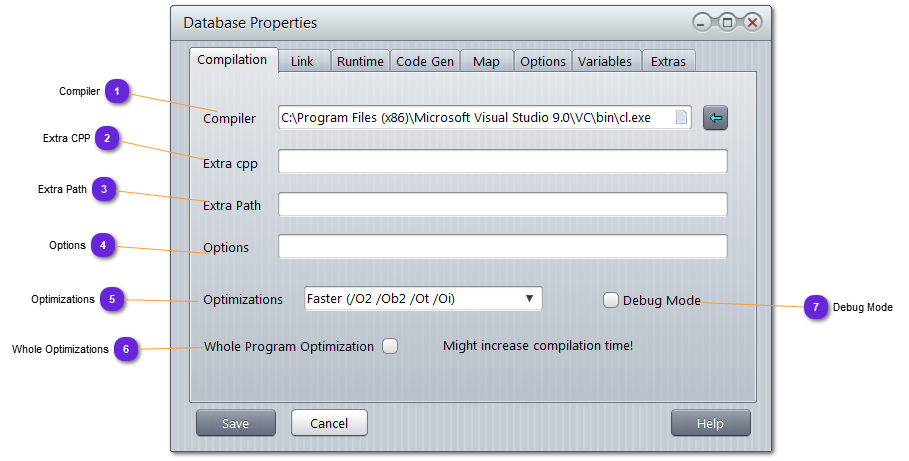The height and width of the screenshot is (461, 909).
Task: Show the Extras tab
Action: coord(668,61)
